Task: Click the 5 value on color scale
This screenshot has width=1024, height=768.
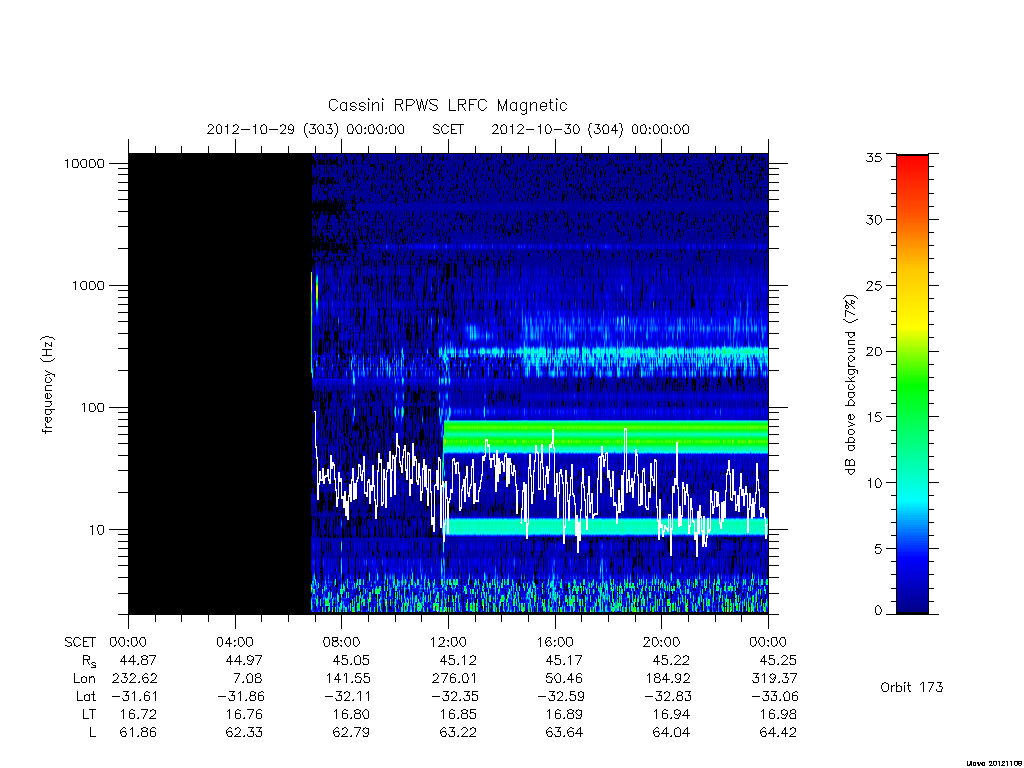Action: pyautogui.click(x=878, y=549)
